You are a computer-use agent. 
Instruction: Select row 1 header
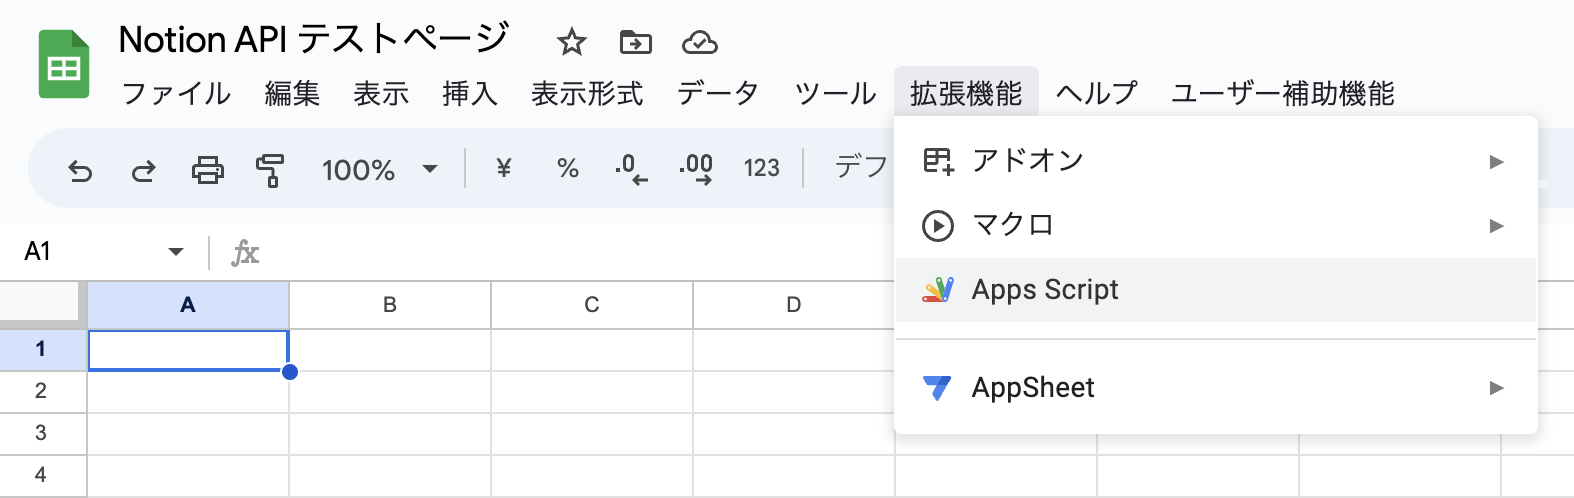coord(43,349)
